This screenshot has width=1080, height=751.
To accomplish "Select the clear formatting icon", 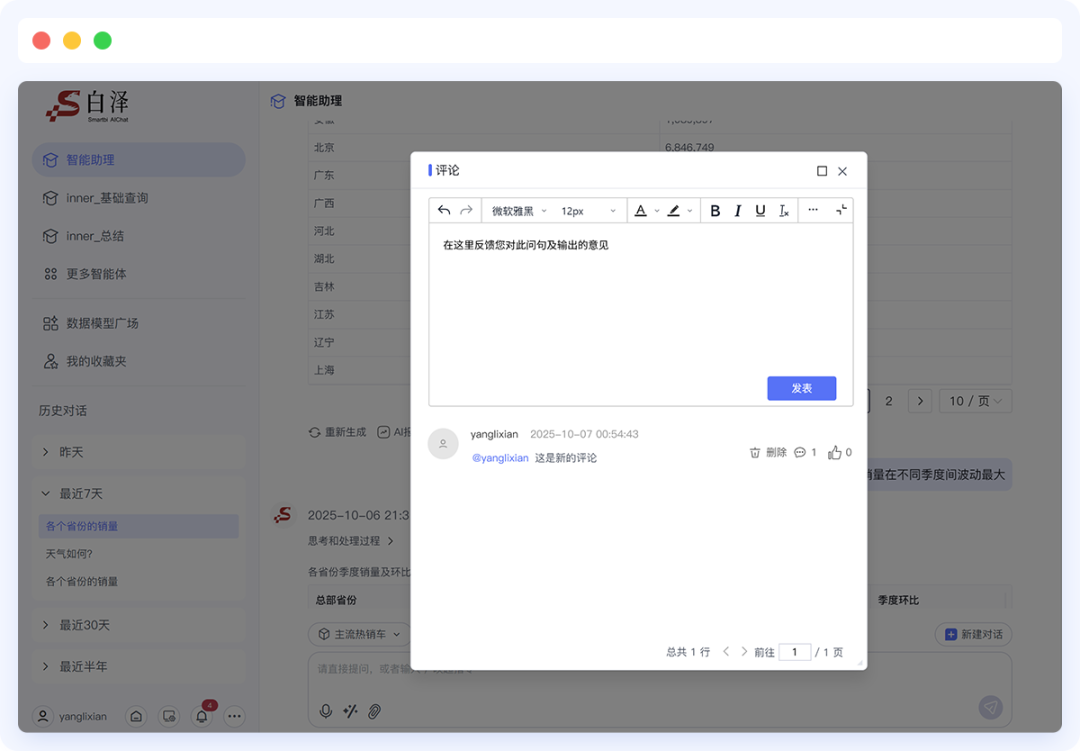I will (783, 211).
